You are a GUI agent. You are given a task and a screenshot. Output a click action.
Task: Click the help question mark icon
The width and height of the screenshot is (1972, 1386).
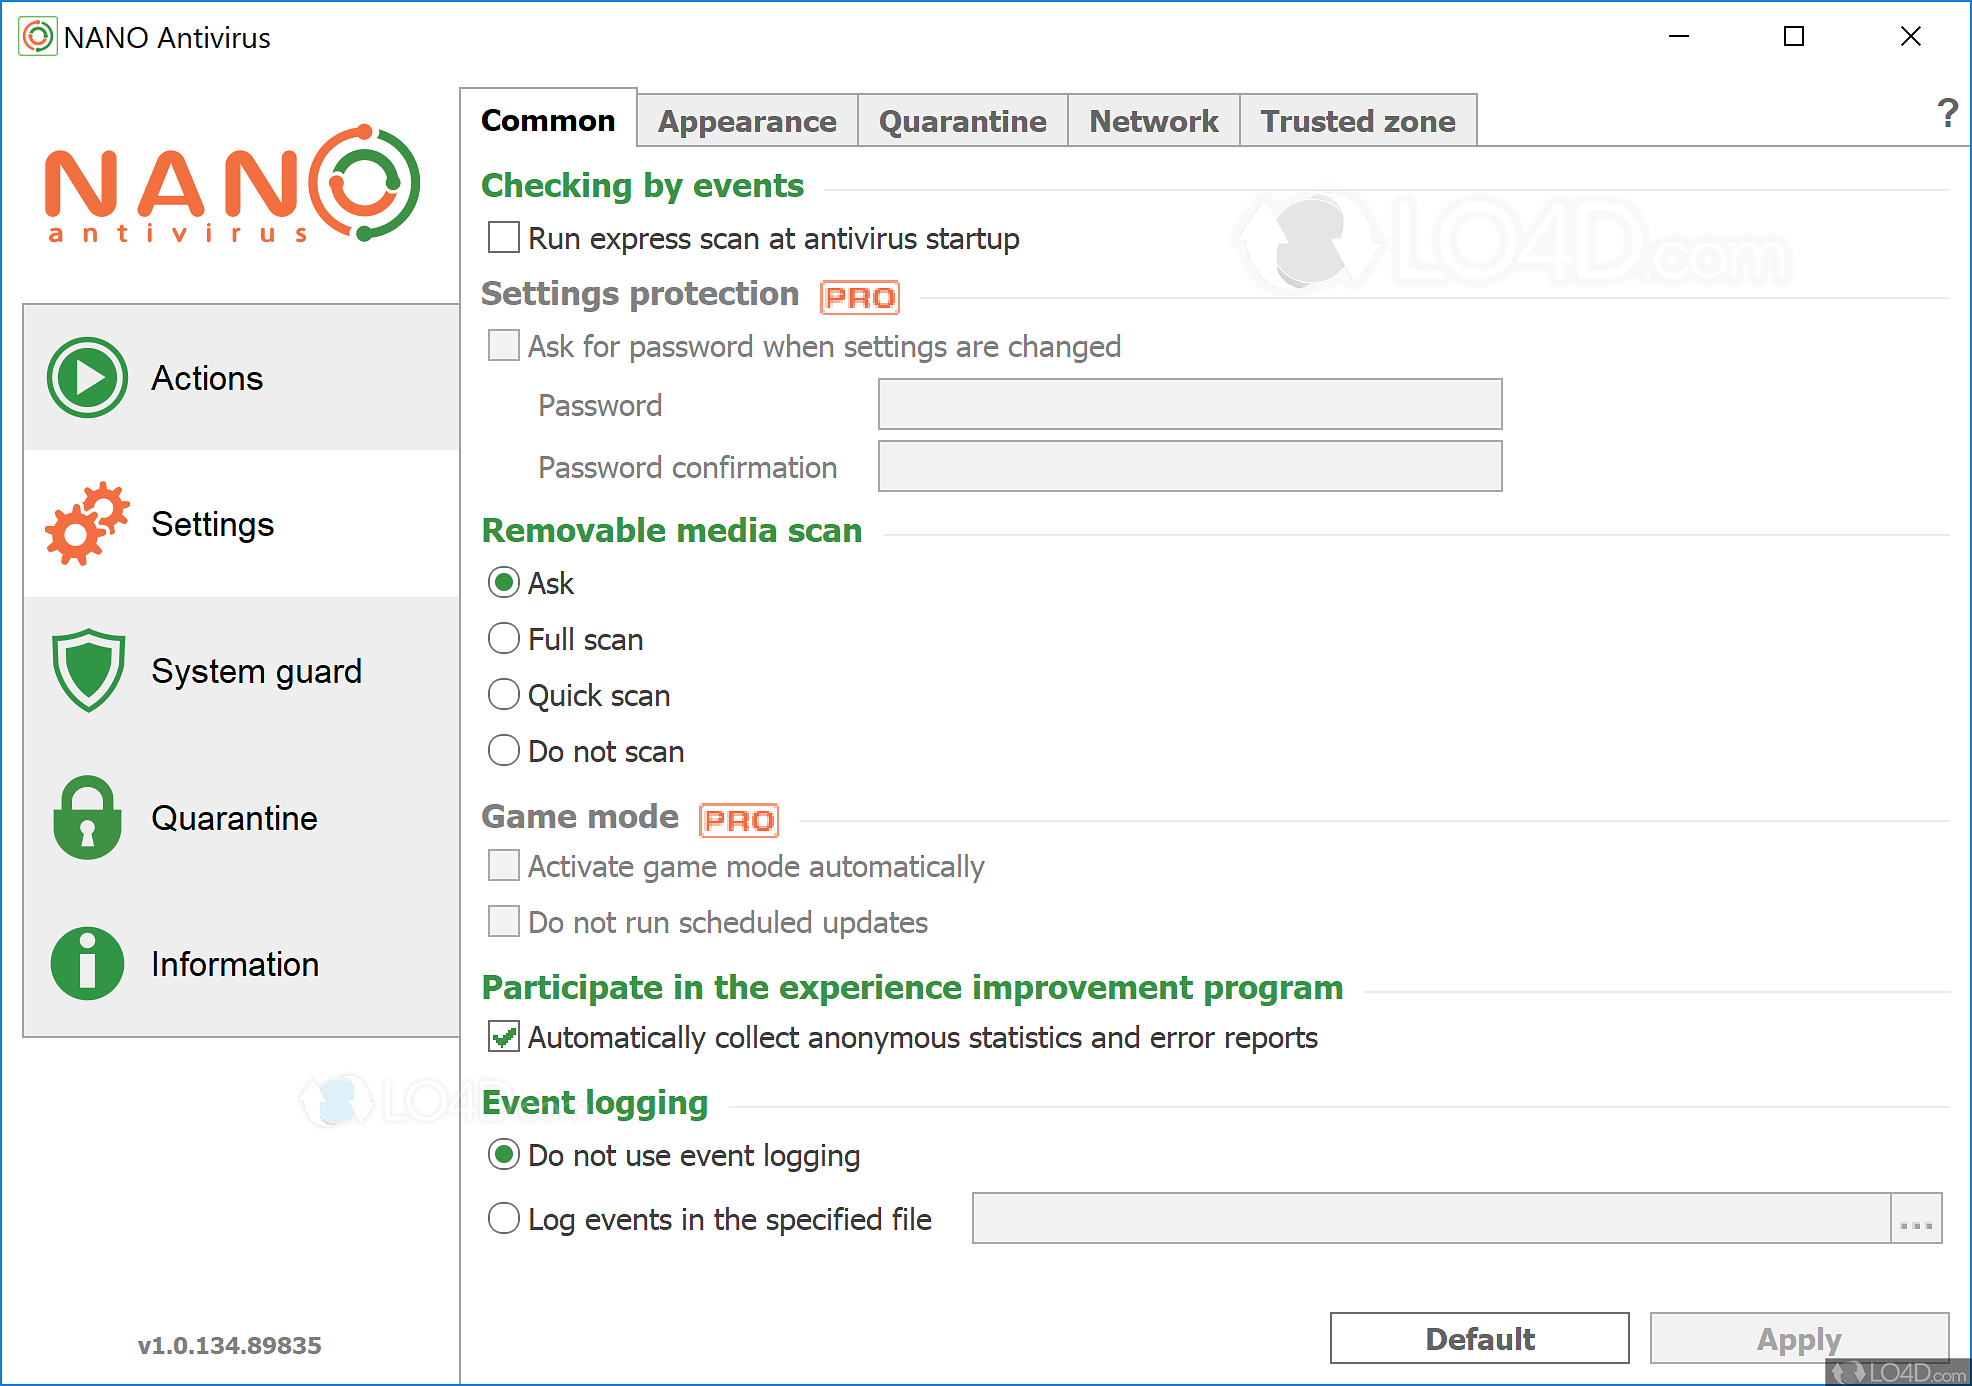tap(1947, 113)
